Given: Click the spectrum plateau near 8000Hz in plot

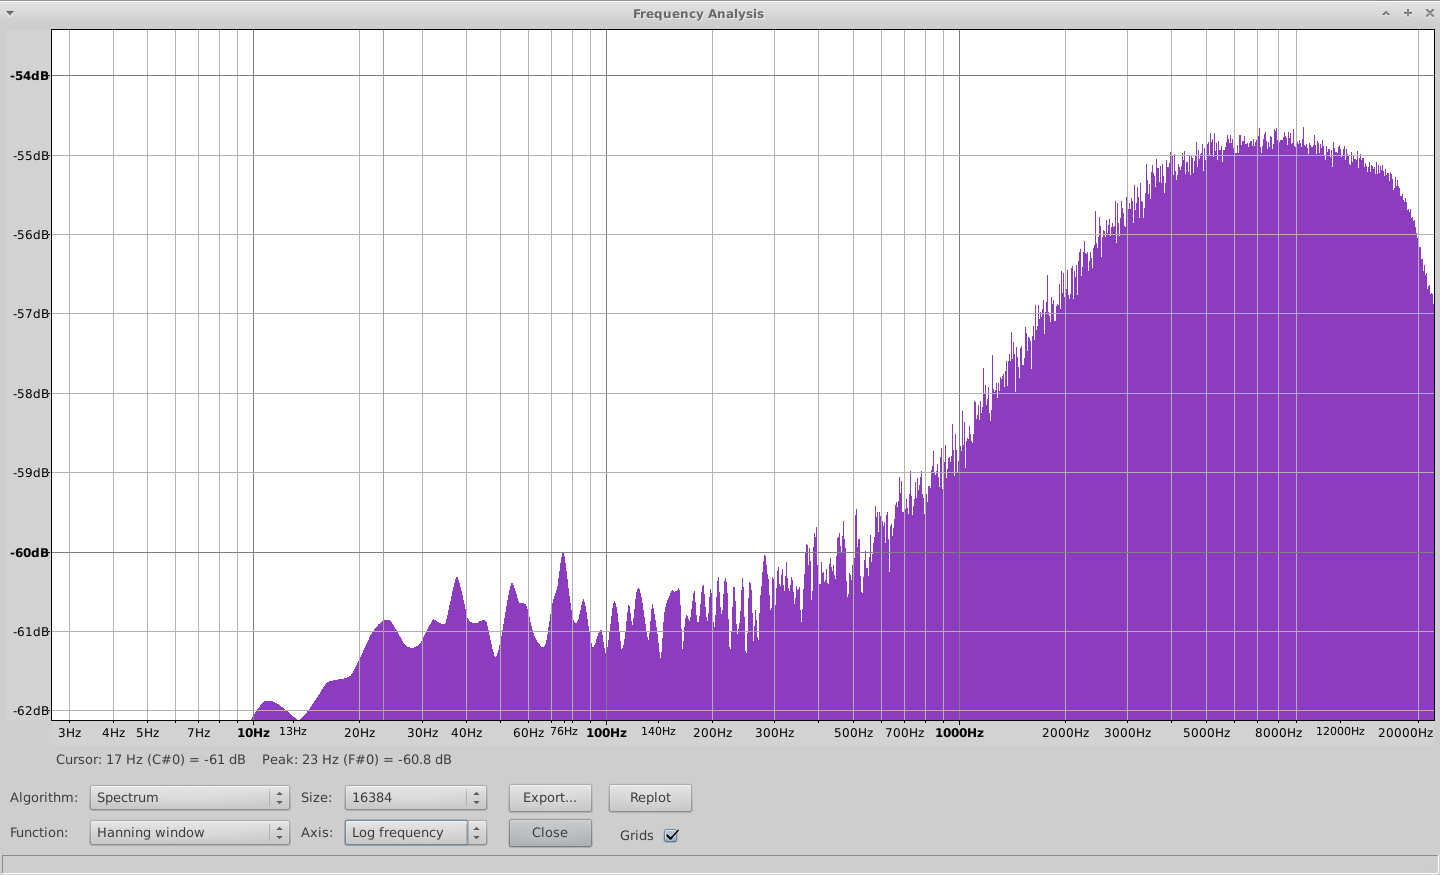Looking at the screenshot, I should [x=1278, y=140].
